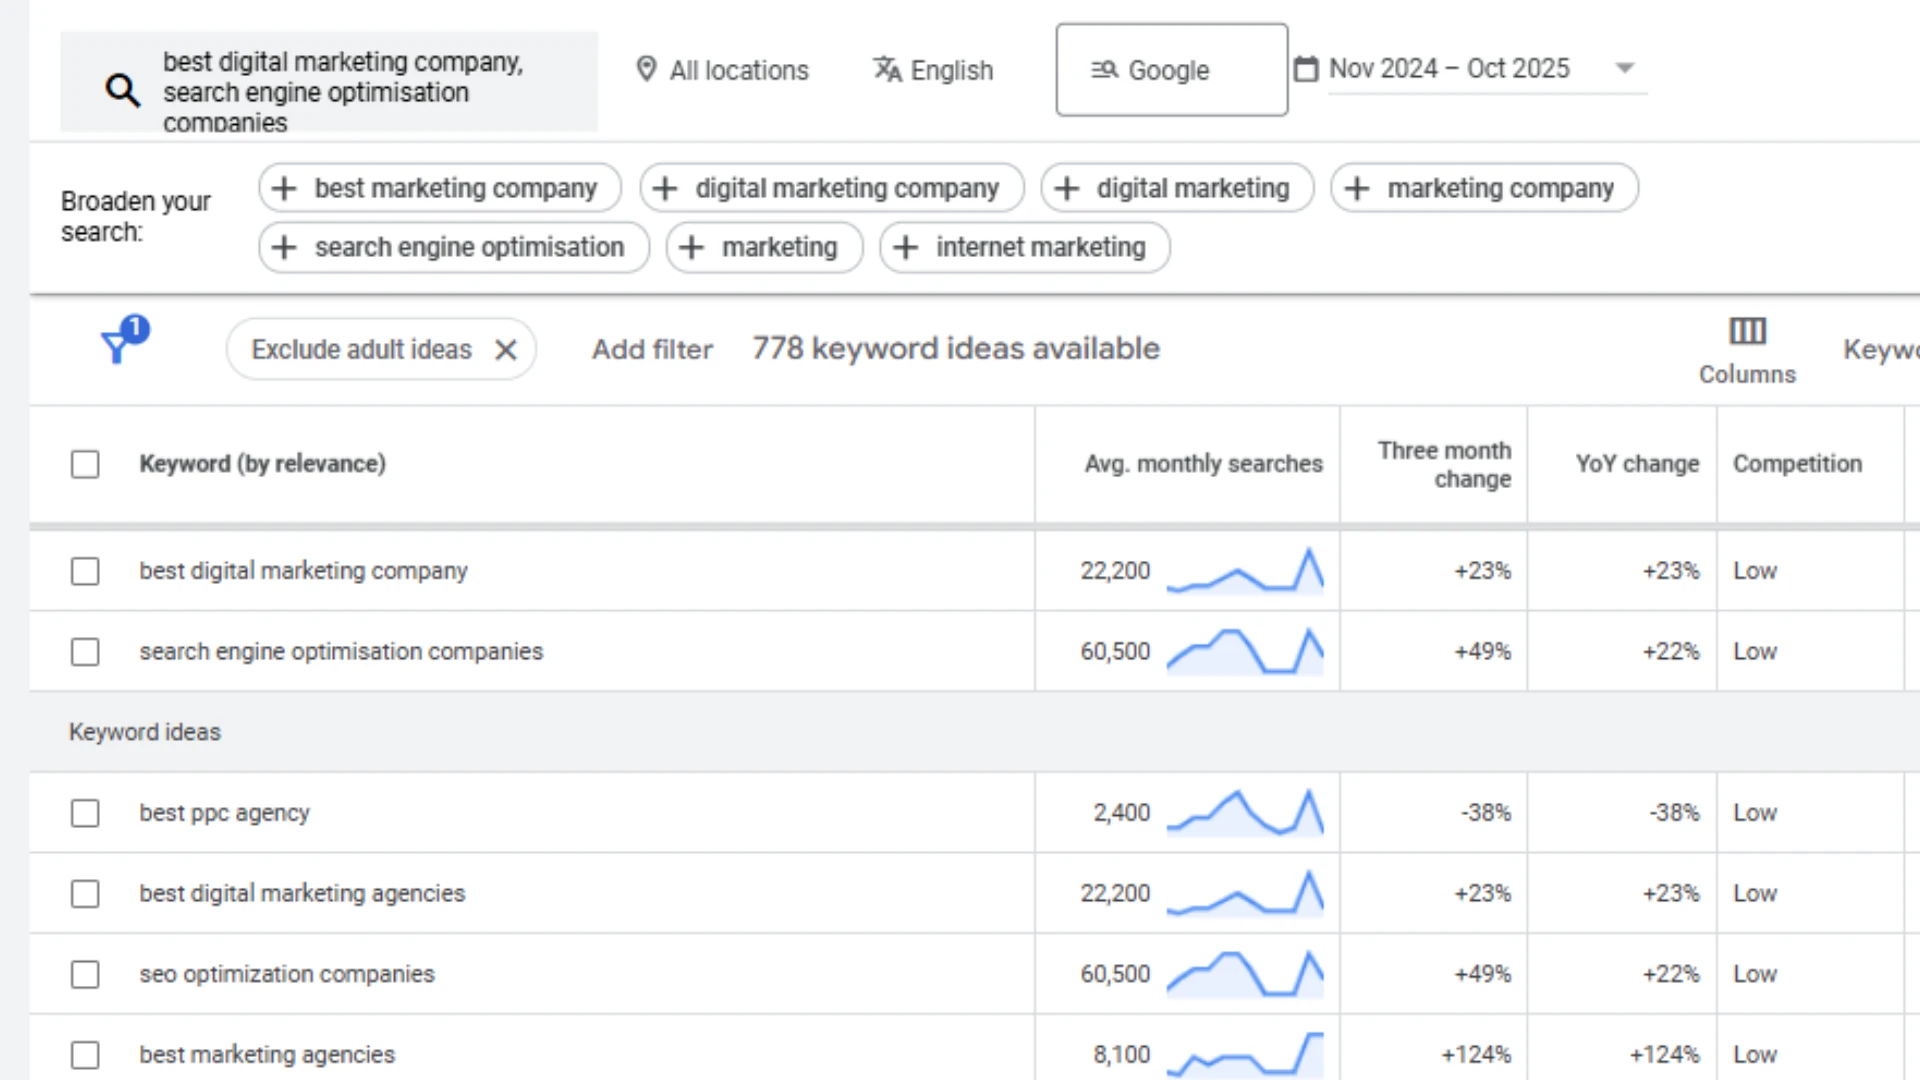Click Low competition for best ppc agency
1920x1080 pixels.
click(1755, 812)
